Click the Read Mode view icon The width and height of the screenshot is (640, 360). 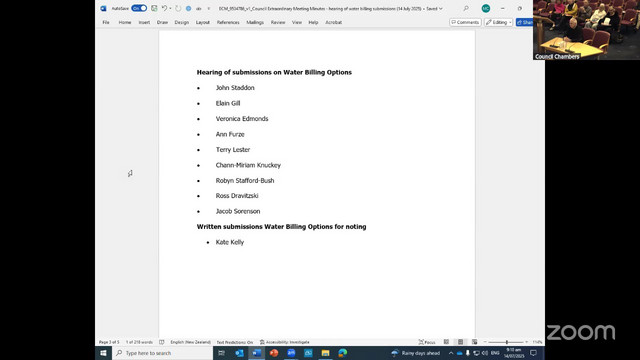(x=447, y=342)
